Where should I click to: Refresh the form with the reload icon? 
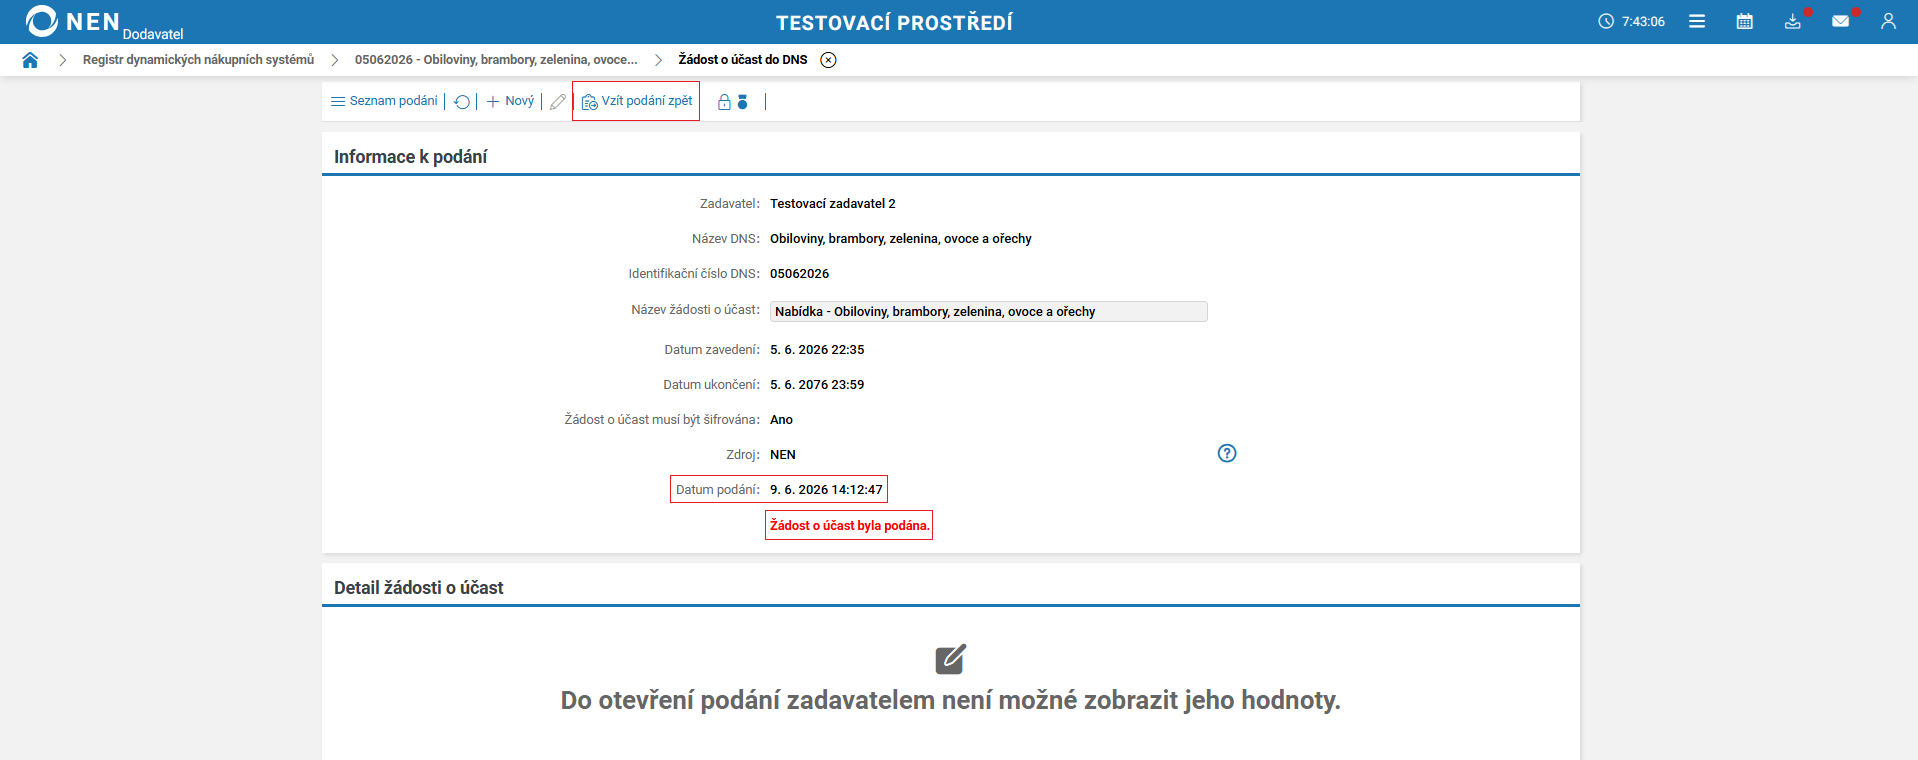point(462,102)
